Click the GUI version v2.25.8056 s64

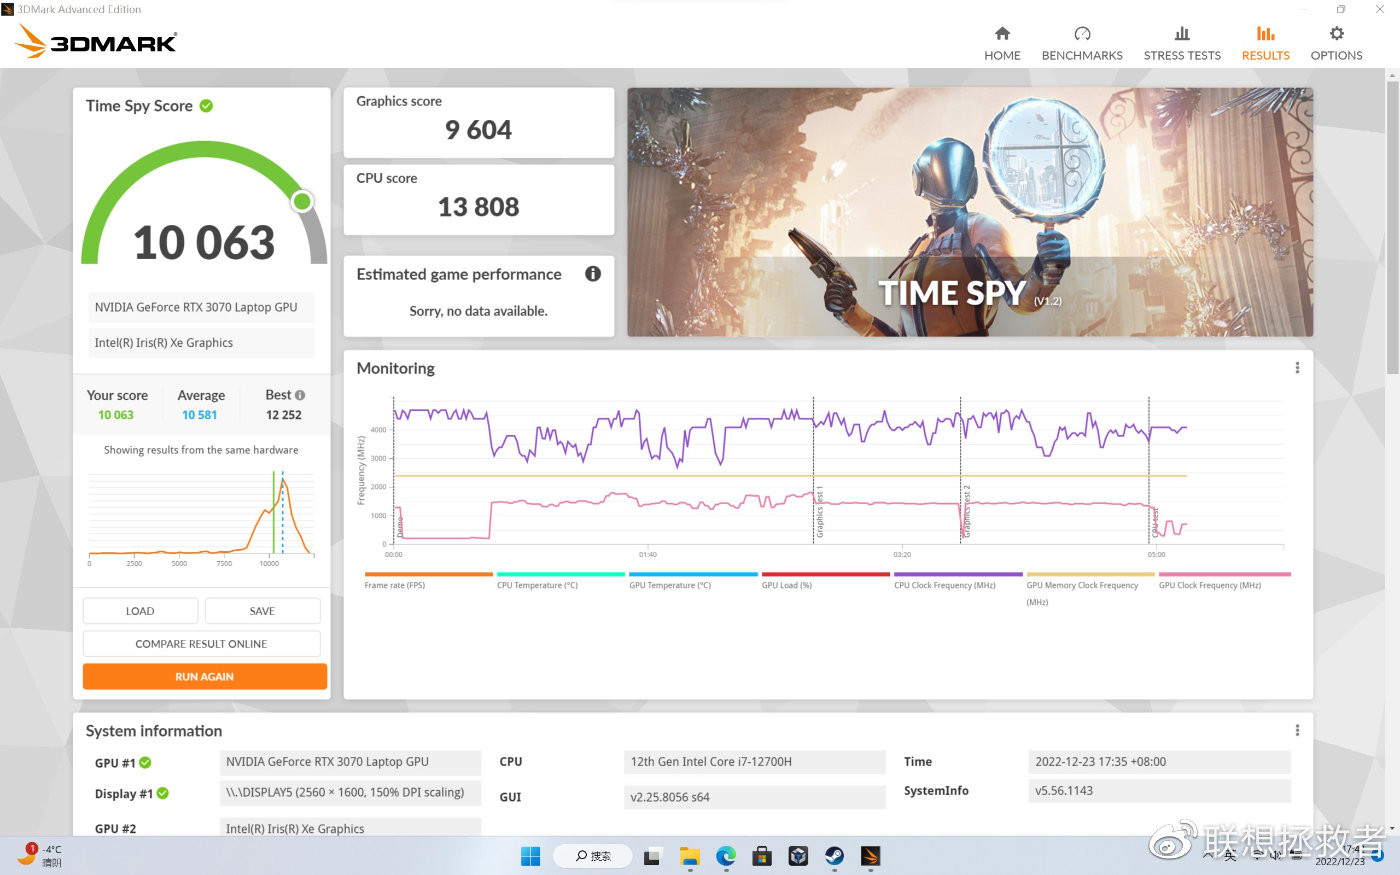click(754, 797)
